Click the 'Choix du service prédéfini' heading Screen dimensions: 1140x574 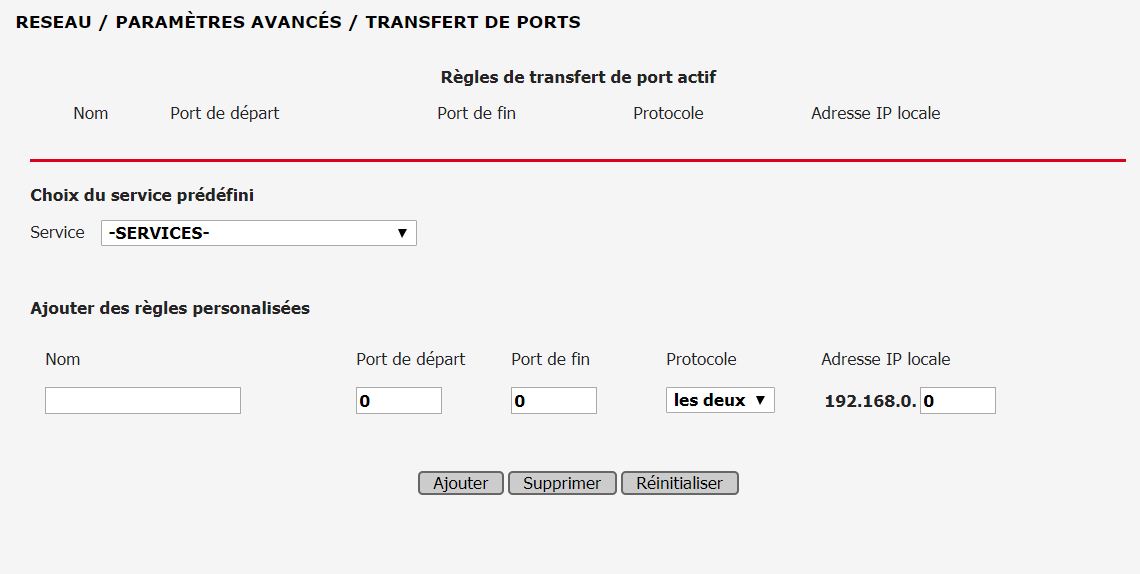(142, 195)
